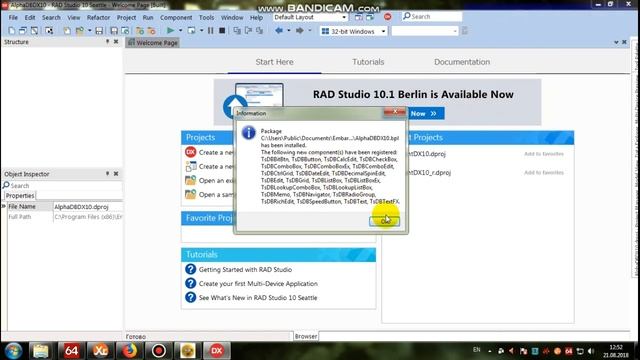Expand the Forward history dropdown arrow
The image size is (640, 360).
309,31
